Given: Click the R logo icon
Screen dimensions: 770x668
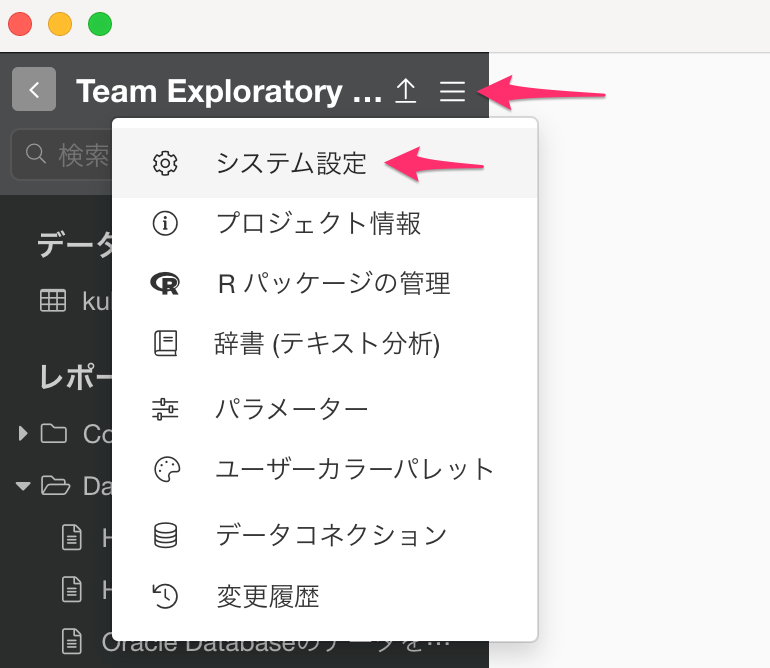Looking at the screenshot, I should pos(165,283).
